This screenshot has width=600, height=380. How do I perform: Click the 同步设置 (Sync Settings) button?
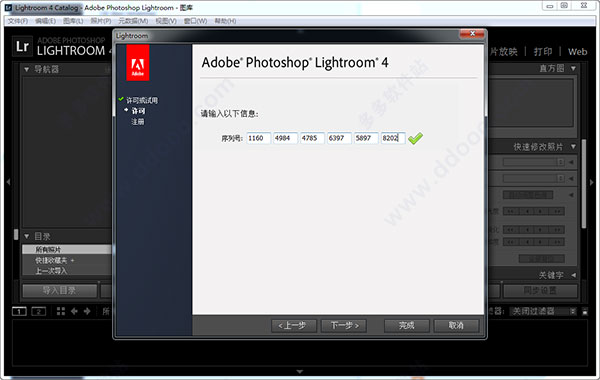click(x=540, y=290)
